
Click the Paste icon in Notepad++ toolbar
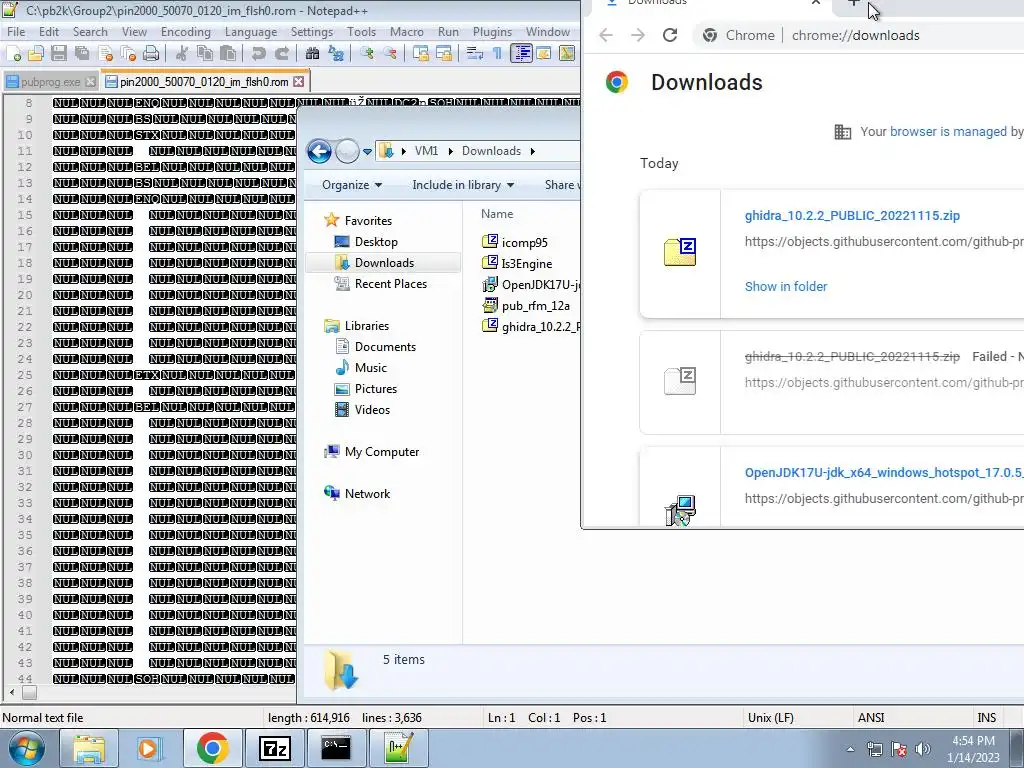pyautogui.click(x=227, y=54)
